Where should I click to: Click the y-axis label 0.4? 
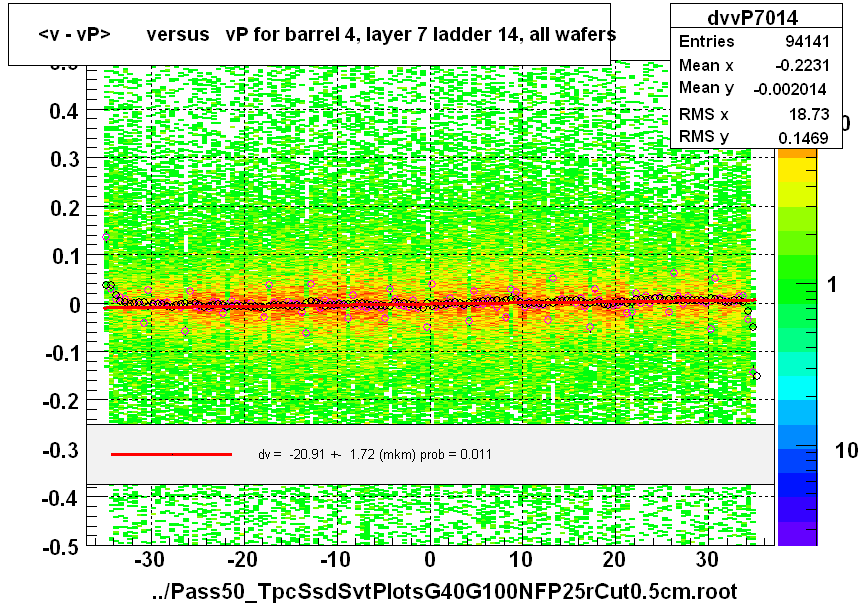point(65,111)
